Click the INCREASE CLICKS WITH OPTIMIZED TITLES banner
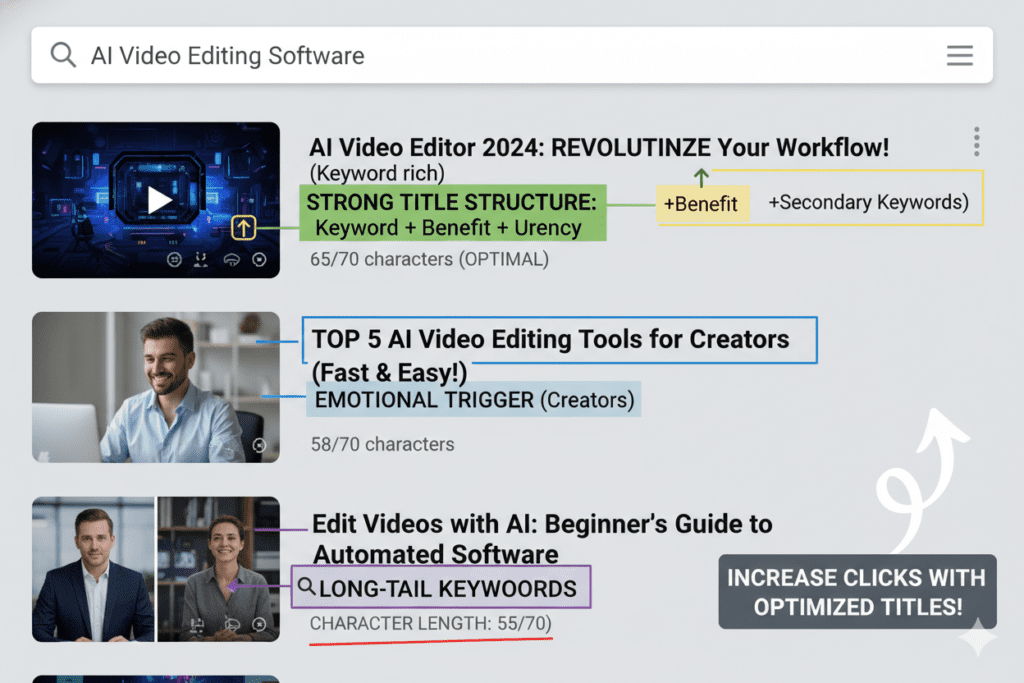1024x683 pixels. click(x=856, y=591)
